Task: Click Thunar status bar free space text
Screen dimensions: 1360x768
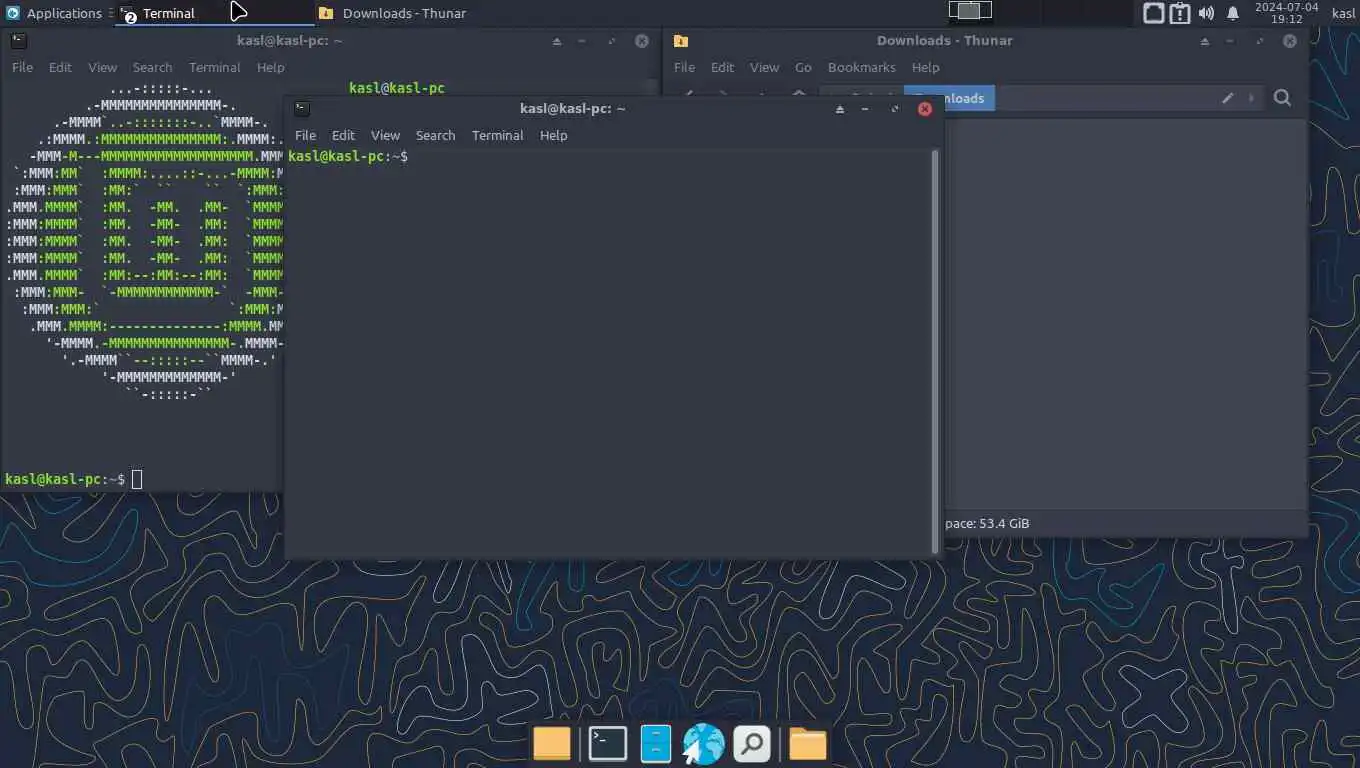Action: pyautogui.click(x=987, y=523)
